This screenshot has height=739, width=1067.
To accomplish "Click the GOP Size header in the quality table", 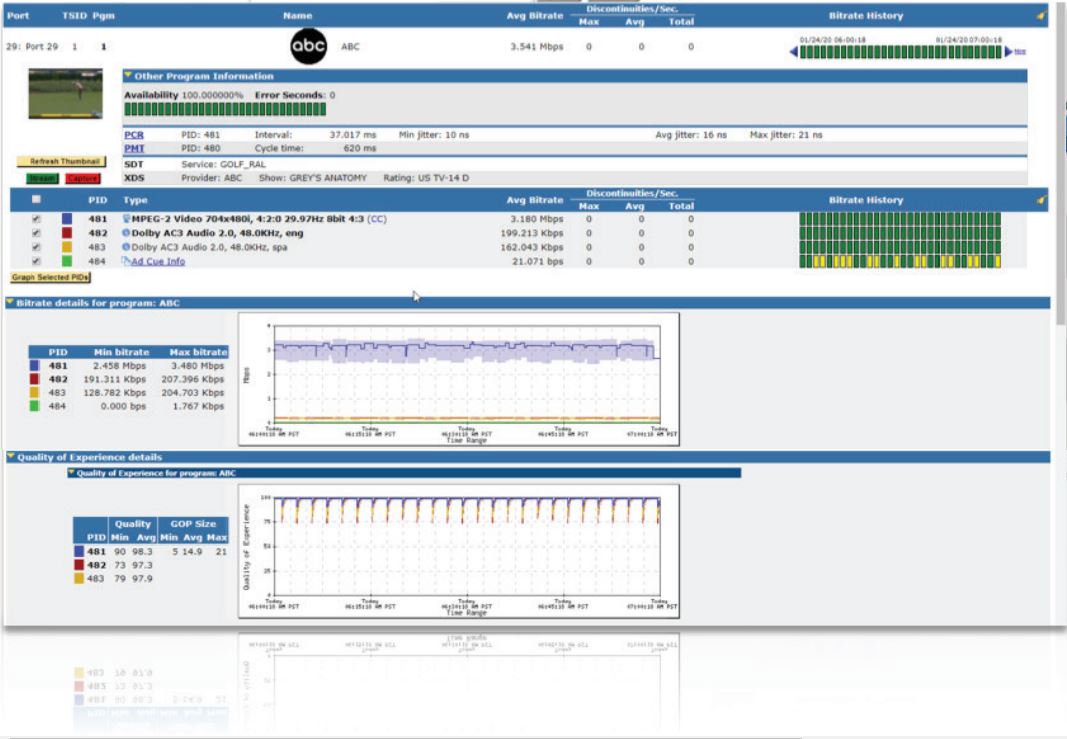I will point(193,524).
